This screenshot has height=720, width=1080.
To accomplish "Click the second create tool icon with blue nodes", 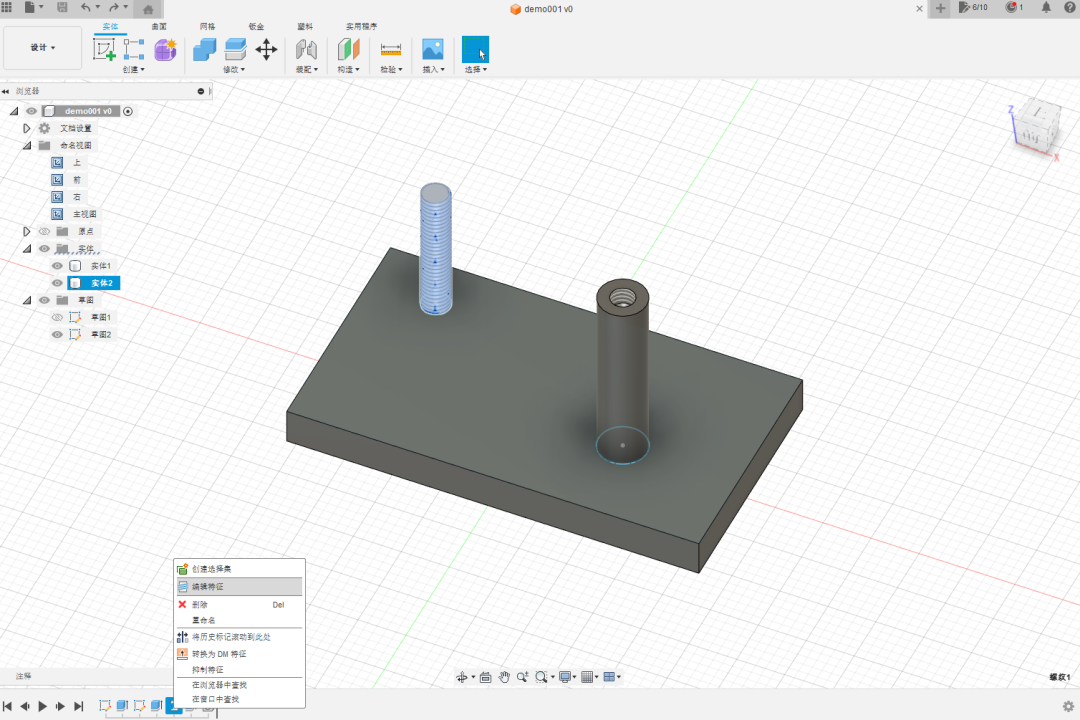I will point(134,50).
